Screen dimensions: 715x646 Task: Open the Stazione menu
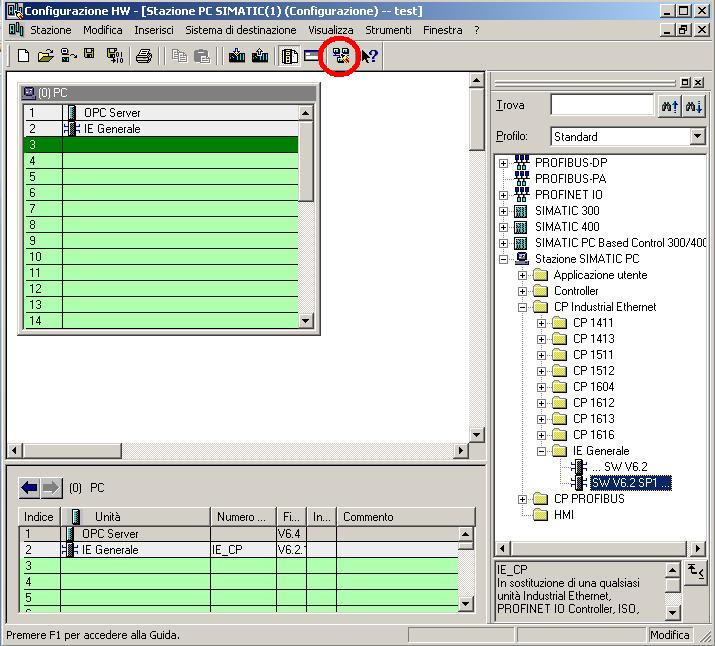tap(51, 30)
